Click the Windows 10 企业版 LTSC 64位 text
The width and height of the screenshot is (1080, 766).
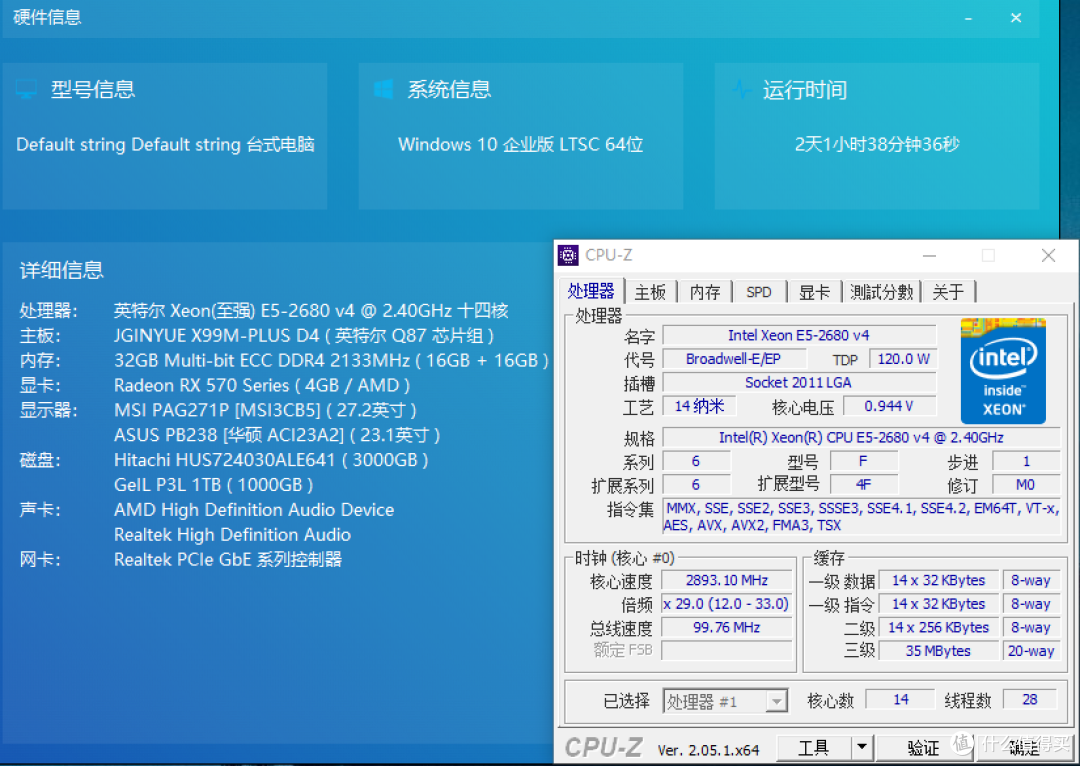click(x=521, y=145)
